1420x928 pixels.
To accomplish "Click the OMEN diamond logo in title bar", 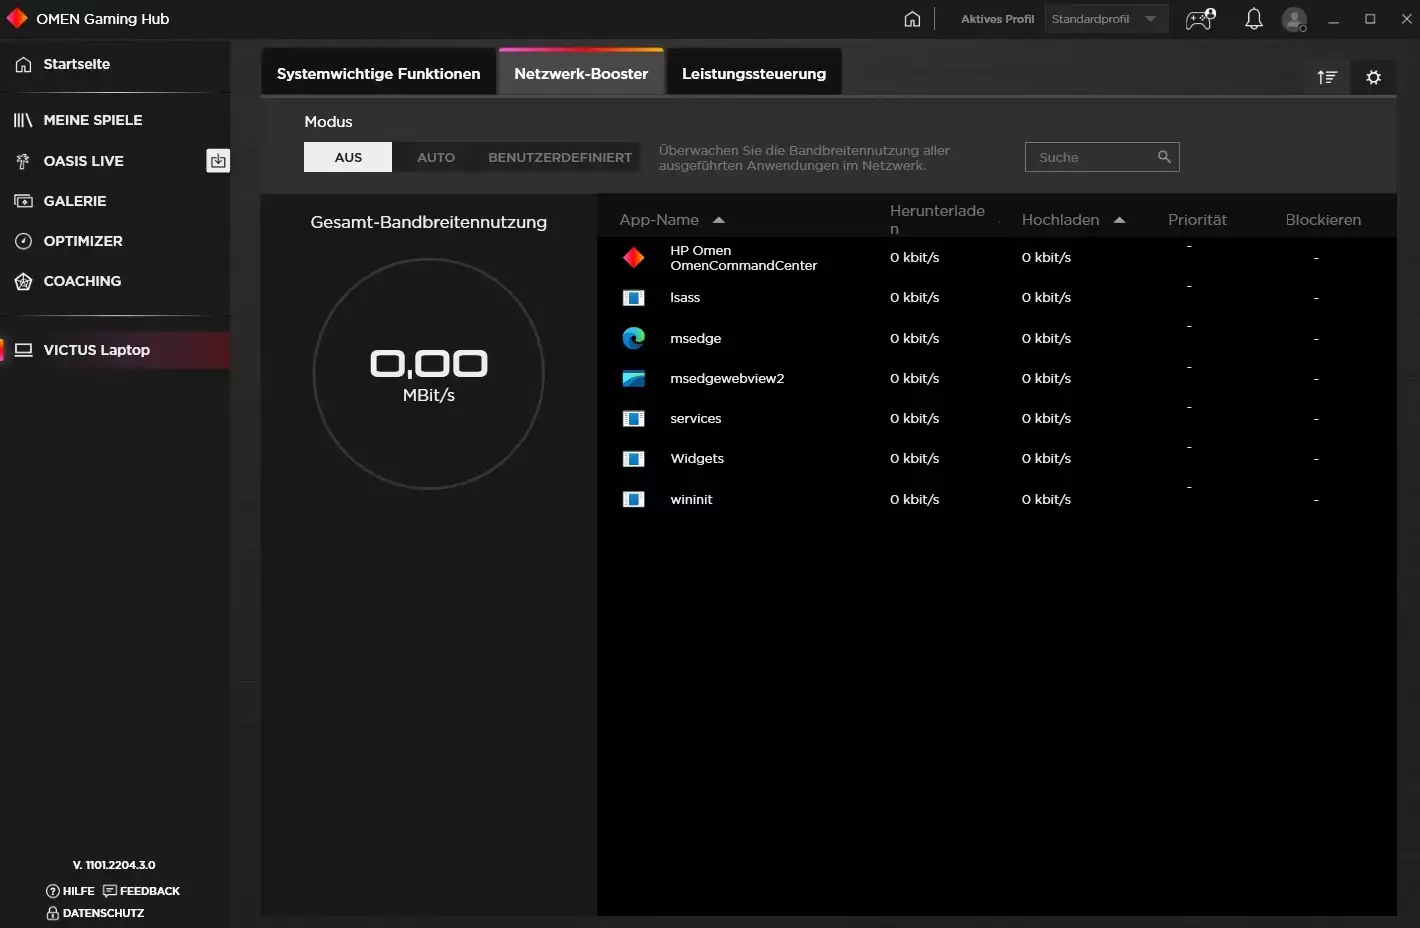I will [17, 18].
